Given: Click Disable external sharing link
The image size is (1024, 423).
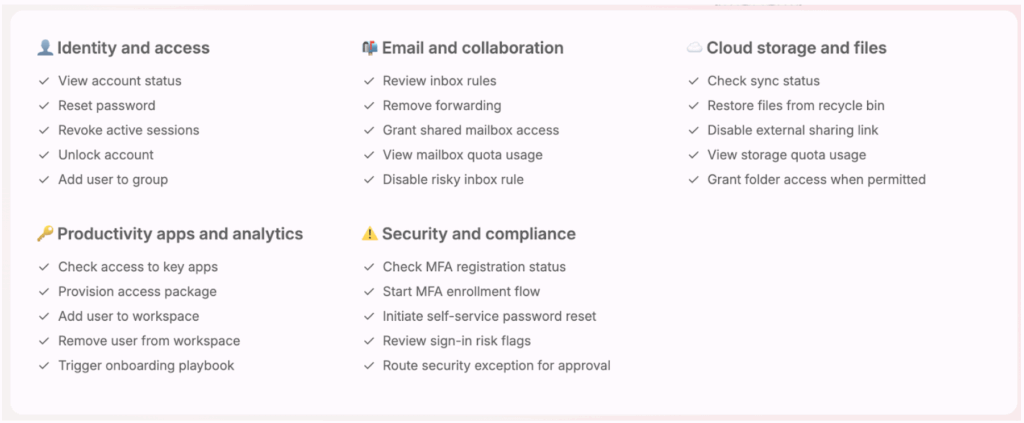Looking at the screenshot, I should point(793,130).
